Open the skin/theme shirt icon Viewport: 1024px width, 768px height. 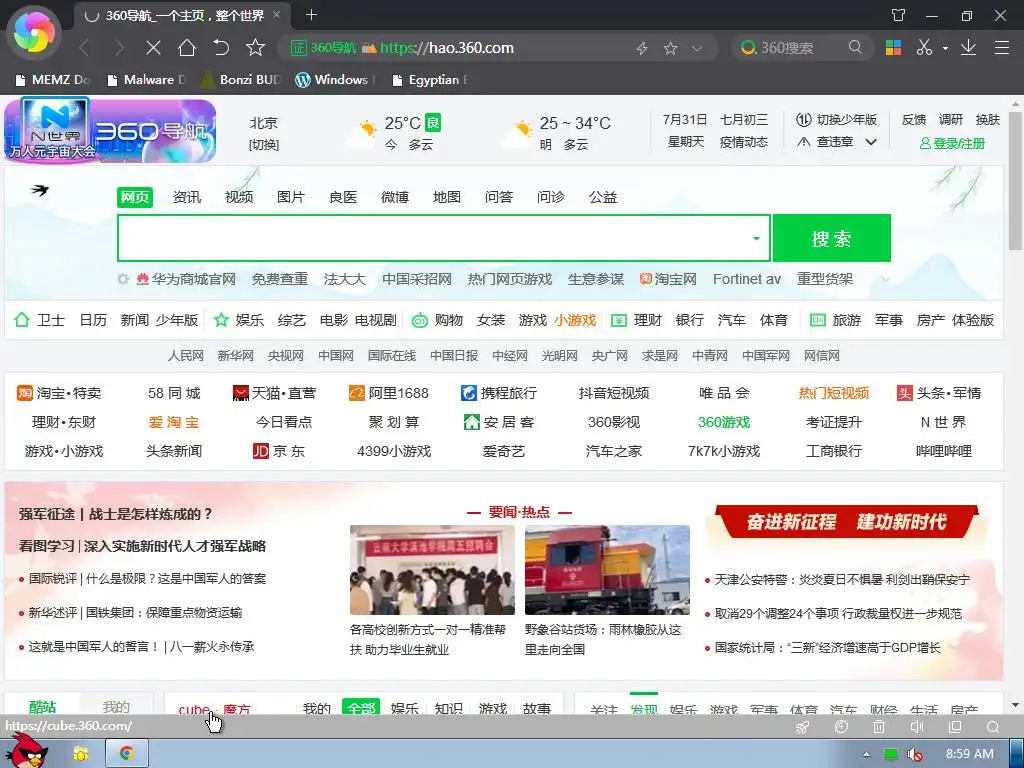click(899, 15)
